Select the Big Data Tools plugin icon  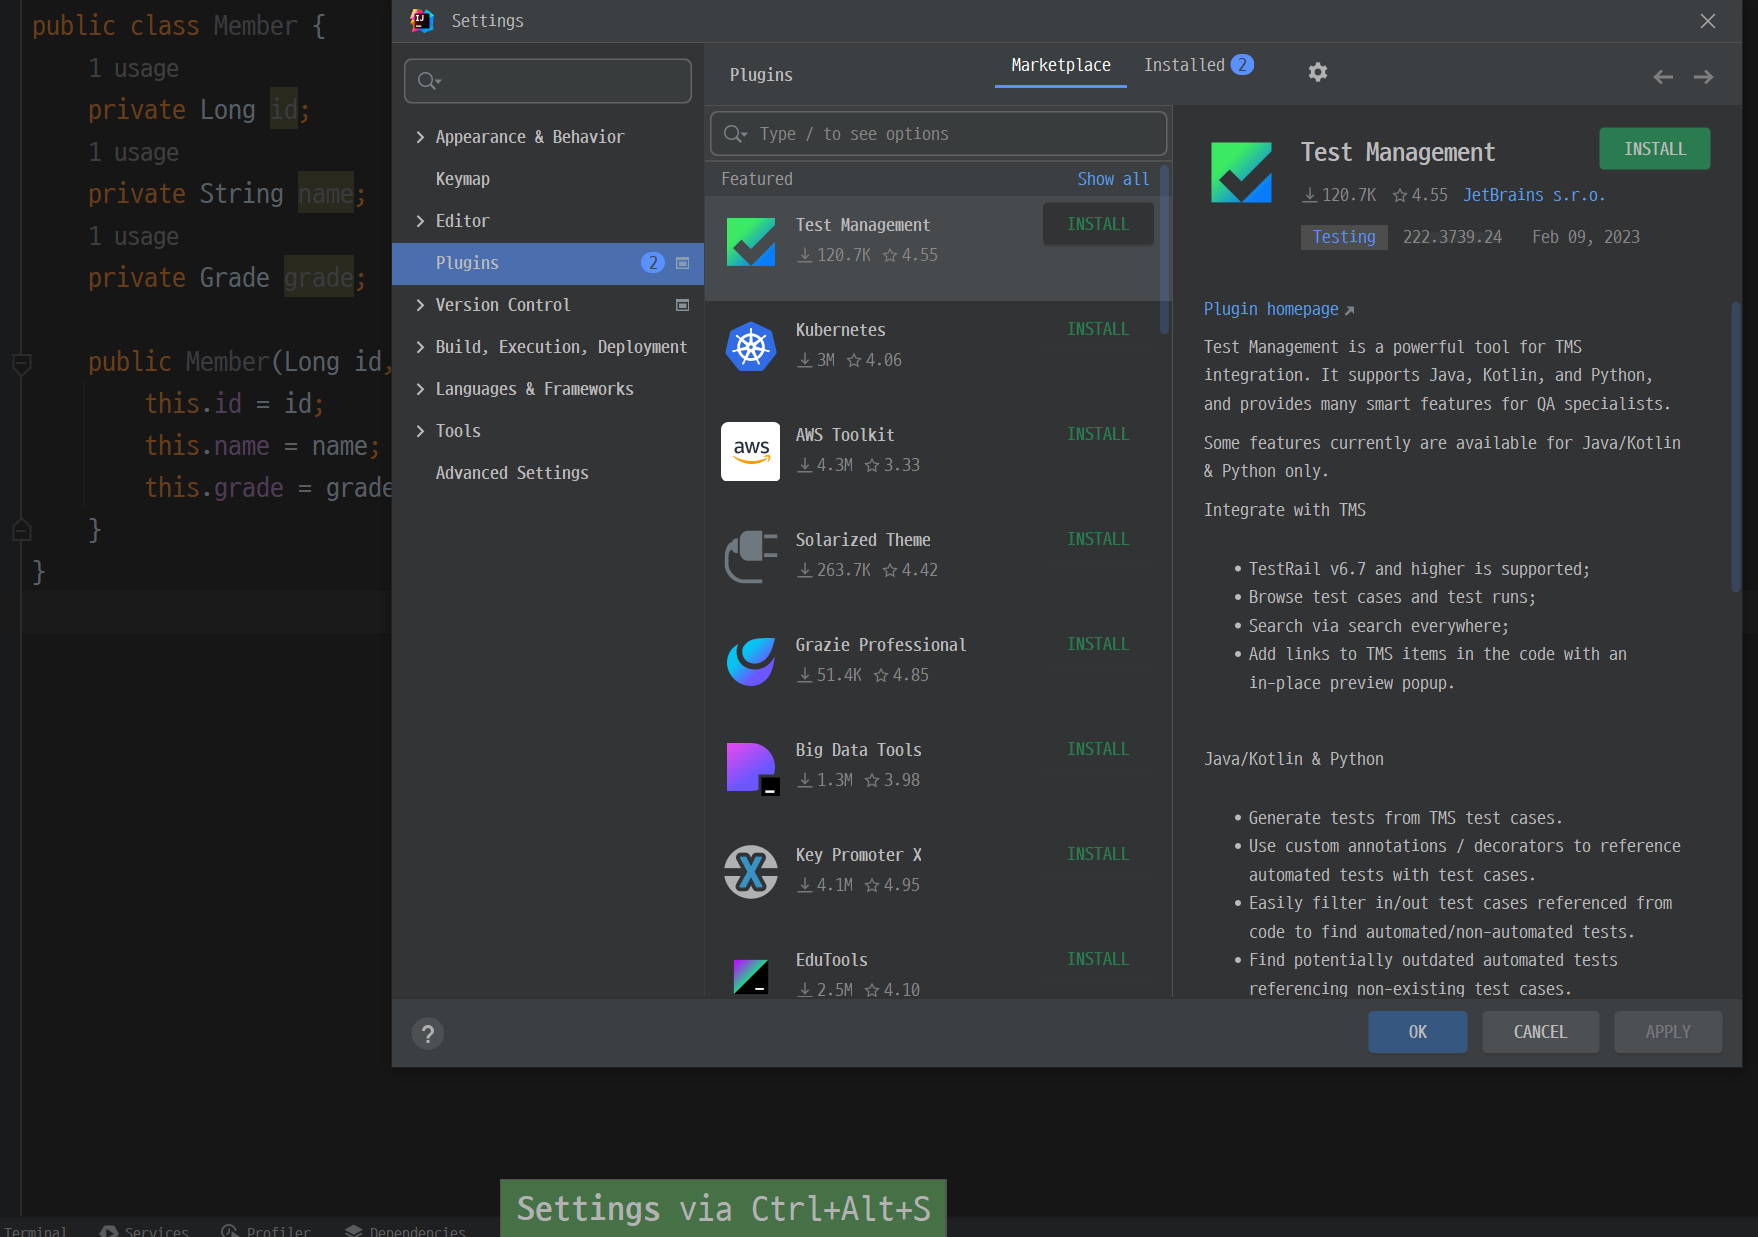(x=751, y=768)
